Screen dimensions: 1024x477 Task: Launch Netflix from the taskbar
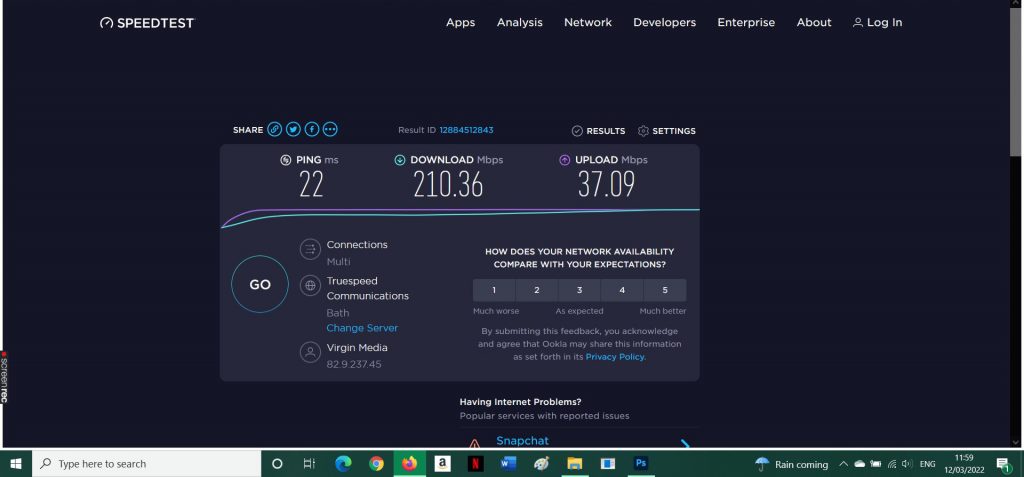[x=475, y=464]
